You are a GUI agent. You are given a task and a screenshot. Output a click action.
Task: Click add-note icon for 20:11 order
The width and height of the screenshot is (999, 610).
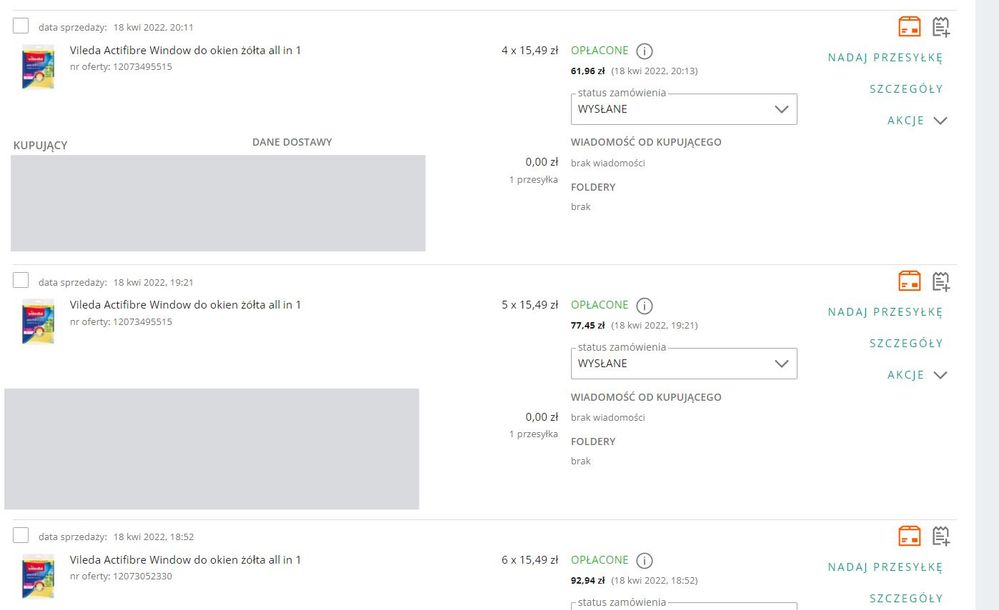point(941,27)
